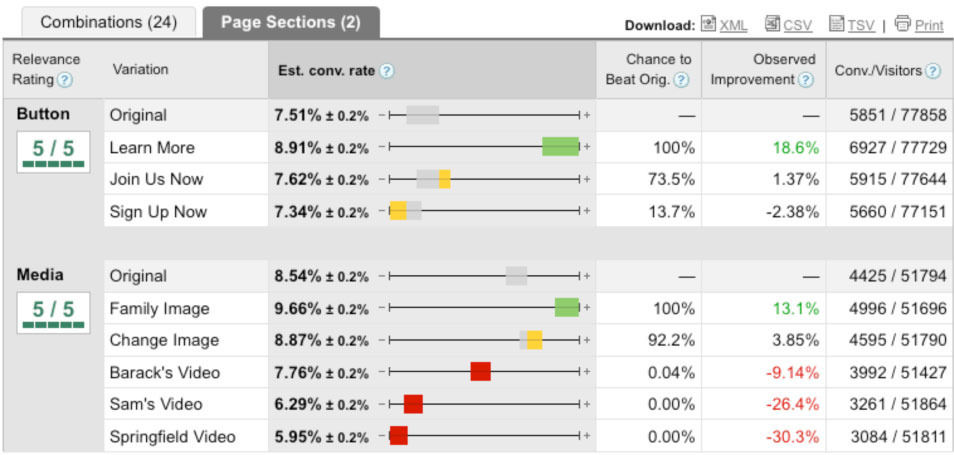Open help icon beside Est. conv. rate
This screenshot has width=954, height=455.
point(386,70)
